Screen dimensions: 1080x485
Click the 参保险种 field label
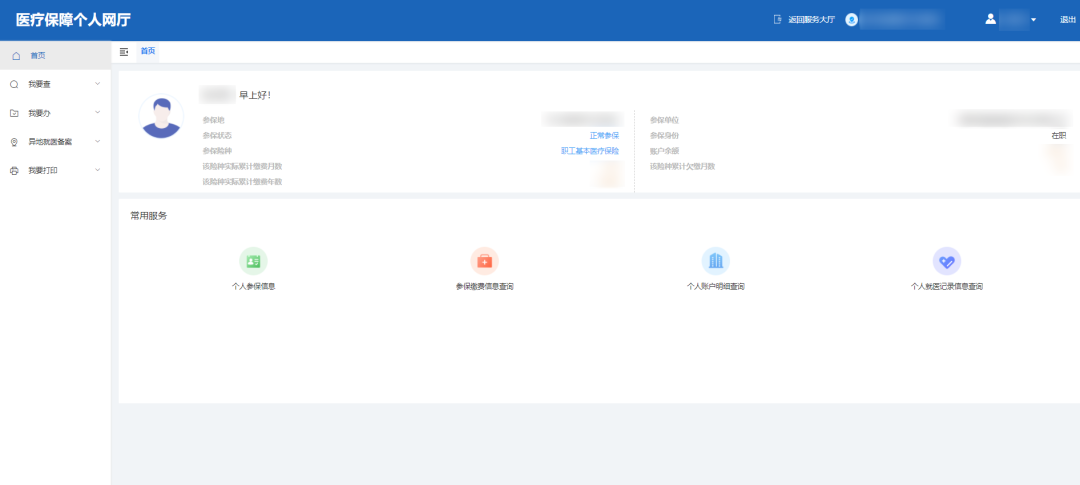217,151
